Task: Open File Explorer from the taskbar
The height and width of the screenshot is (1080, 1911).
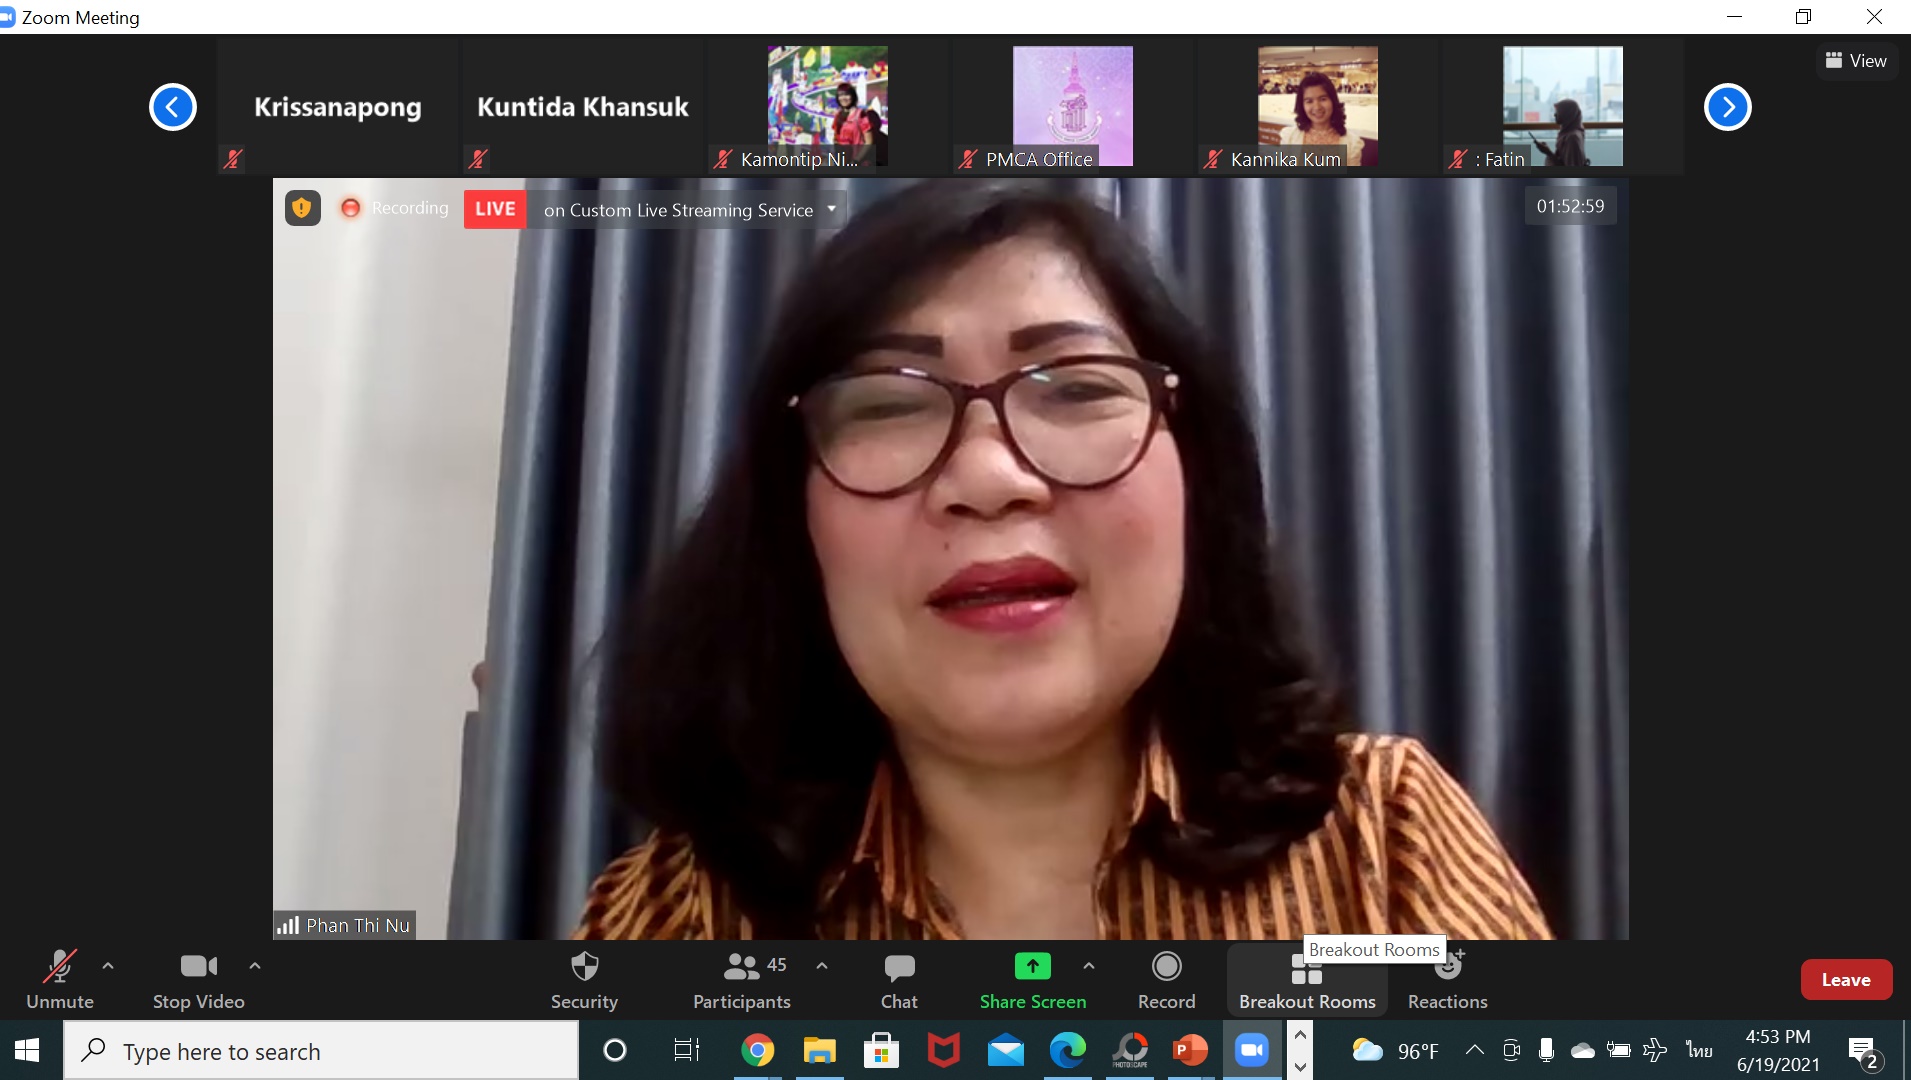Action: pyautogui.click(x=819, y=1050)
